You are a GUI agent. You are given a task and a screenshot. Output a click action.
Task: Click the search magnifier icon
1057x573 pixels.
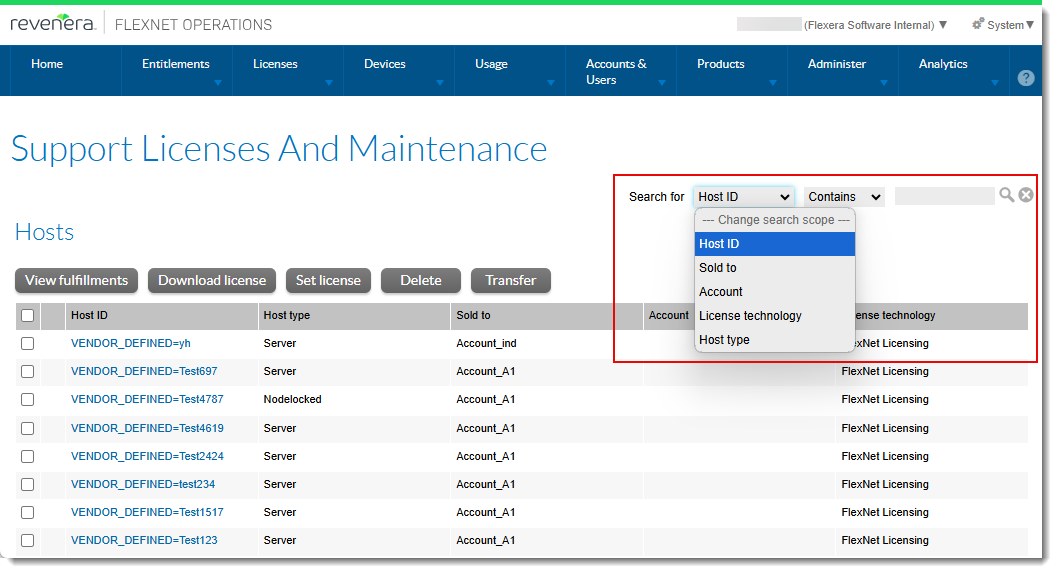coord(1006,195)
